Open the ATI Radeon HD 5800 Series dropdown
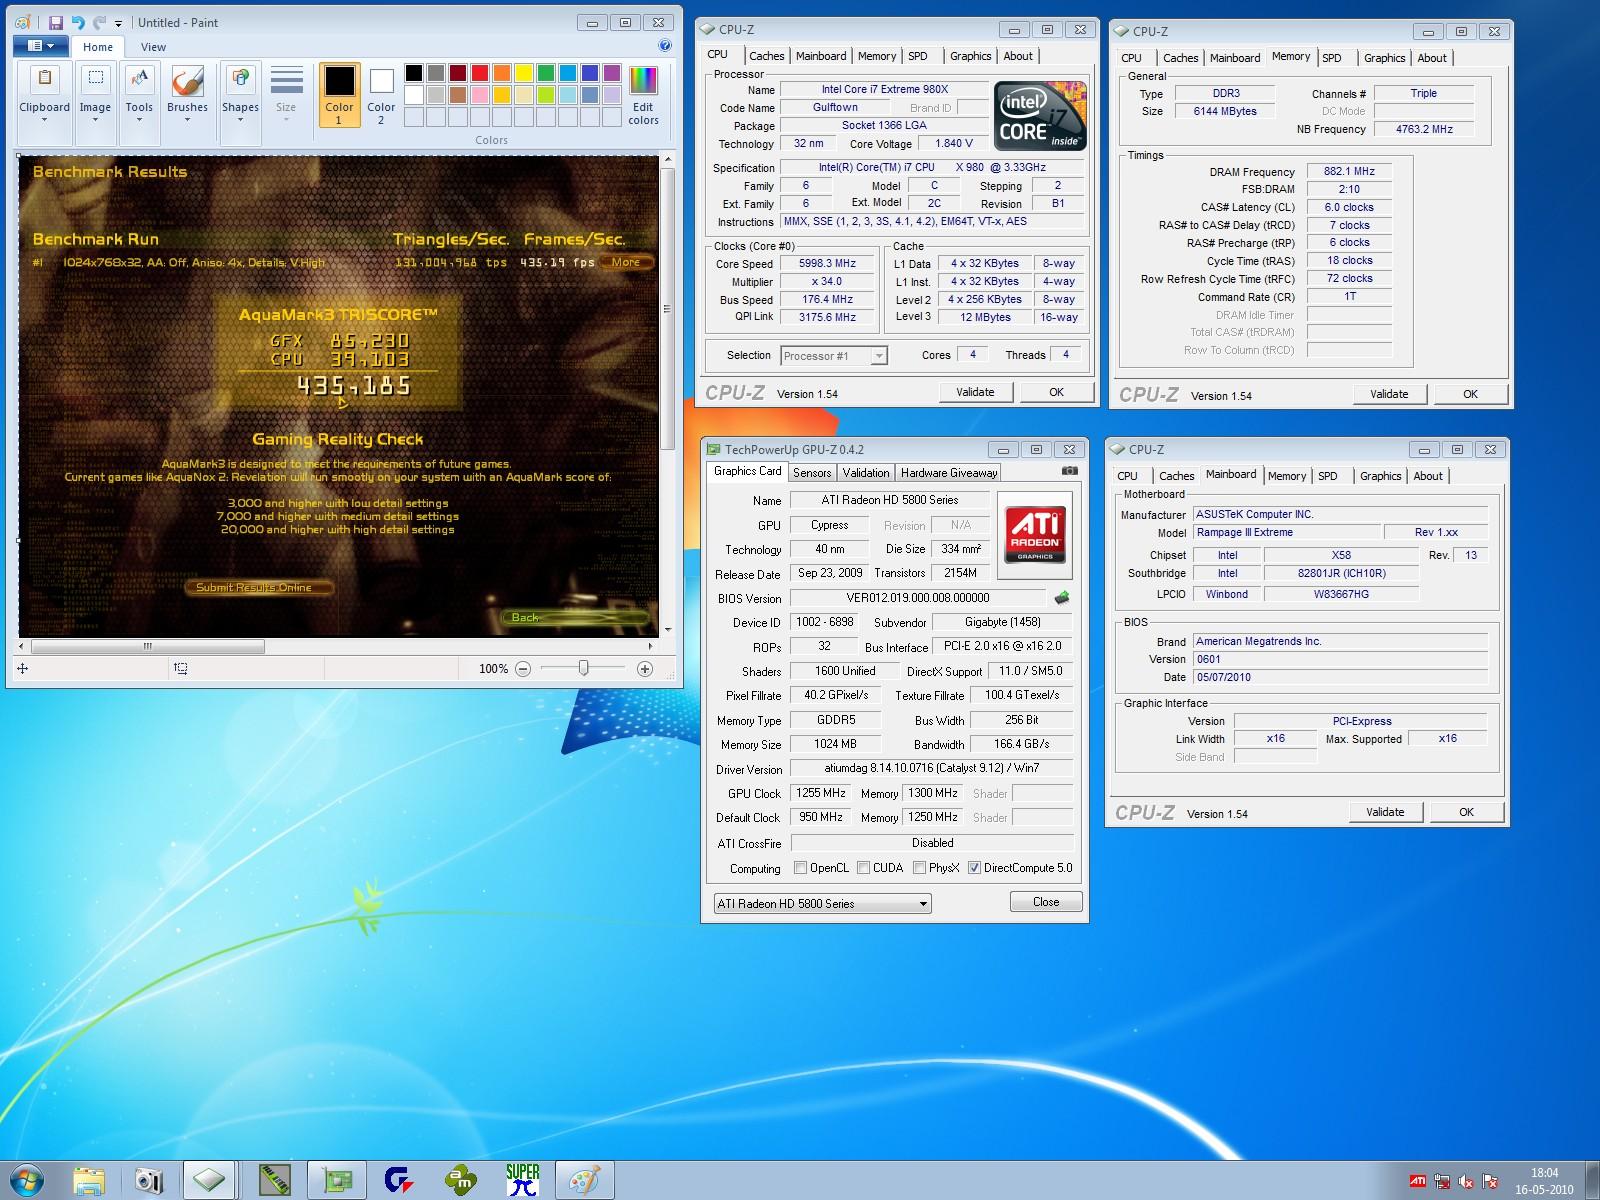The width and height of the screenshot is (1600, 1200). click(822, 904)
